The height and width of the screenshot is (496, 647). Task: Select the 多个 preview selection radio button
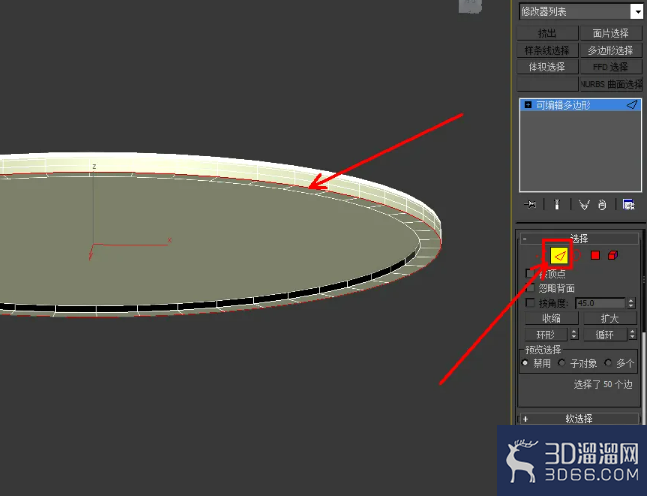click(608, 363)
